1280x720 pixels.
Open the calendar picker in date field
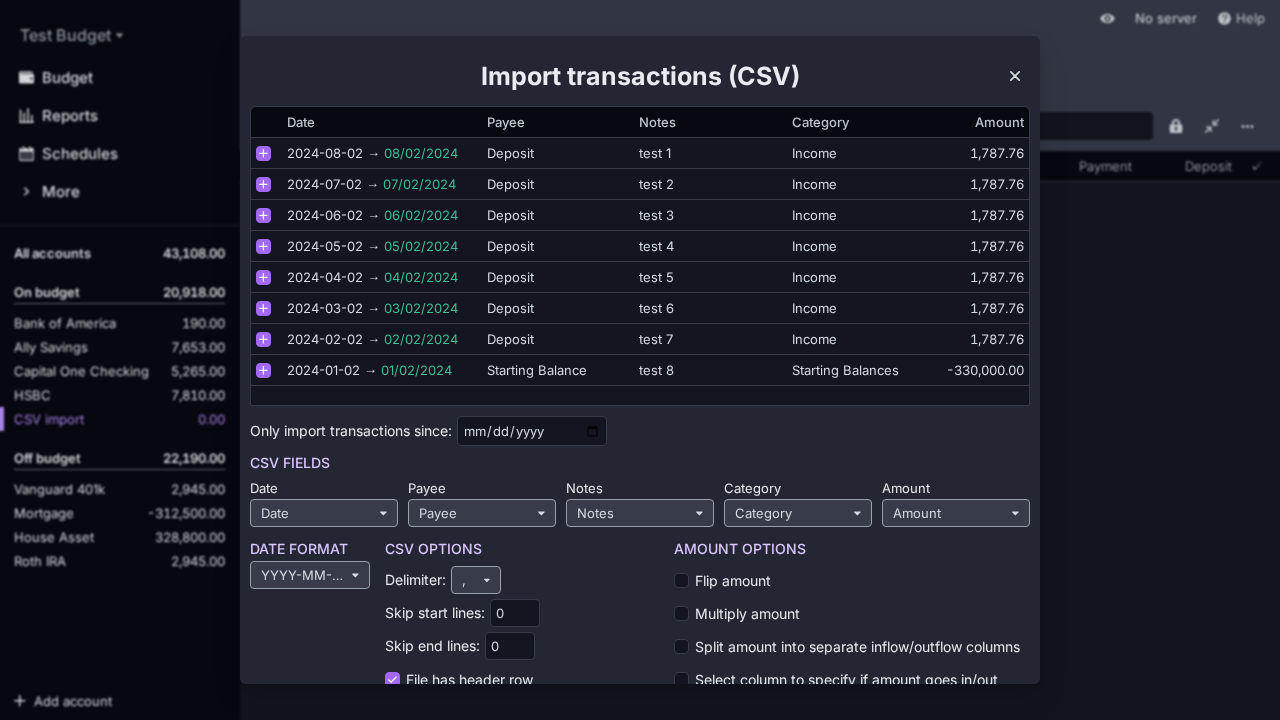[x=592, y=431]
